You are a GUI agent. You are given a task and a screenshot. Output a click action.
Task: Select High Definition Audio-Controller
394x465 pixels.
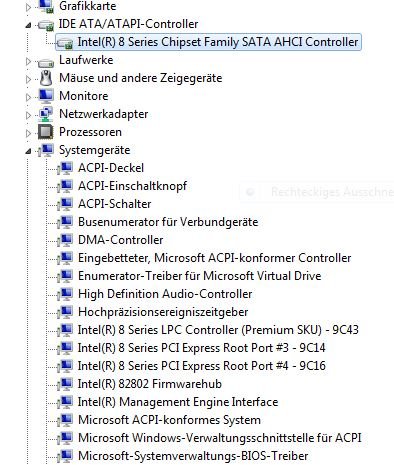pos(165,294)
